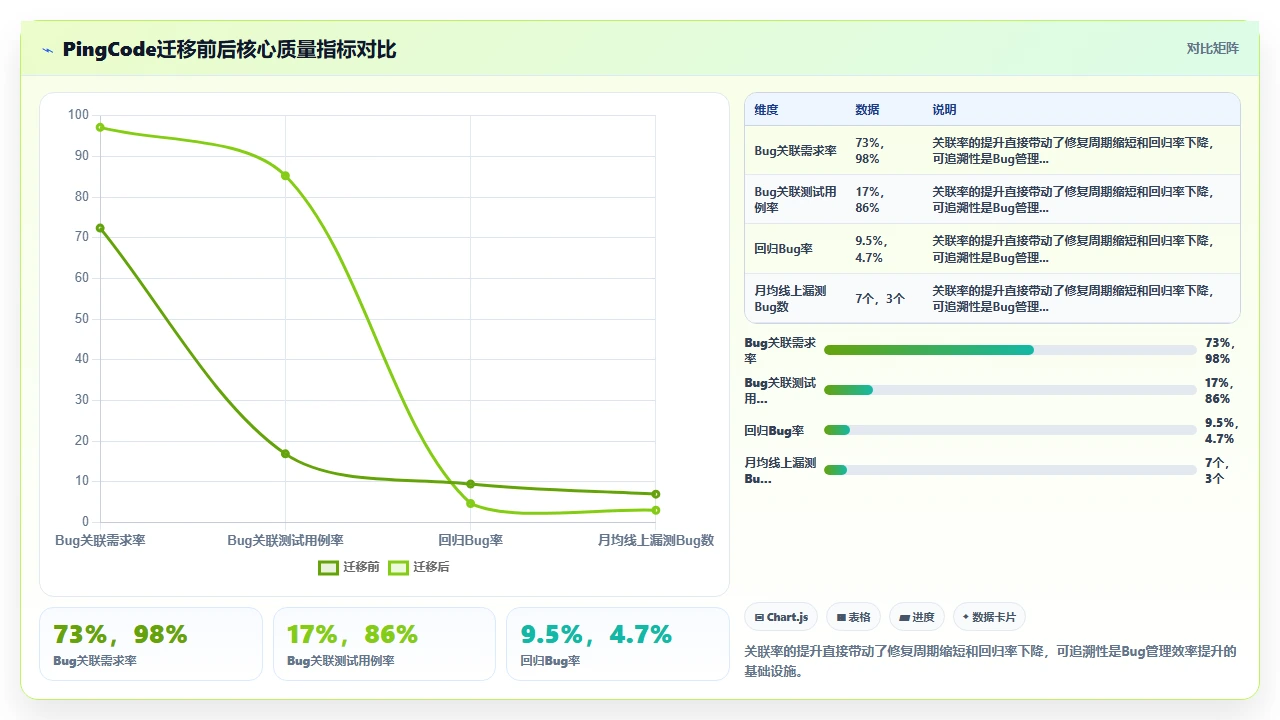
Task: Select the Bug关联需求率 table row cell
Action: pyautogui.click(x=795, y=150)
